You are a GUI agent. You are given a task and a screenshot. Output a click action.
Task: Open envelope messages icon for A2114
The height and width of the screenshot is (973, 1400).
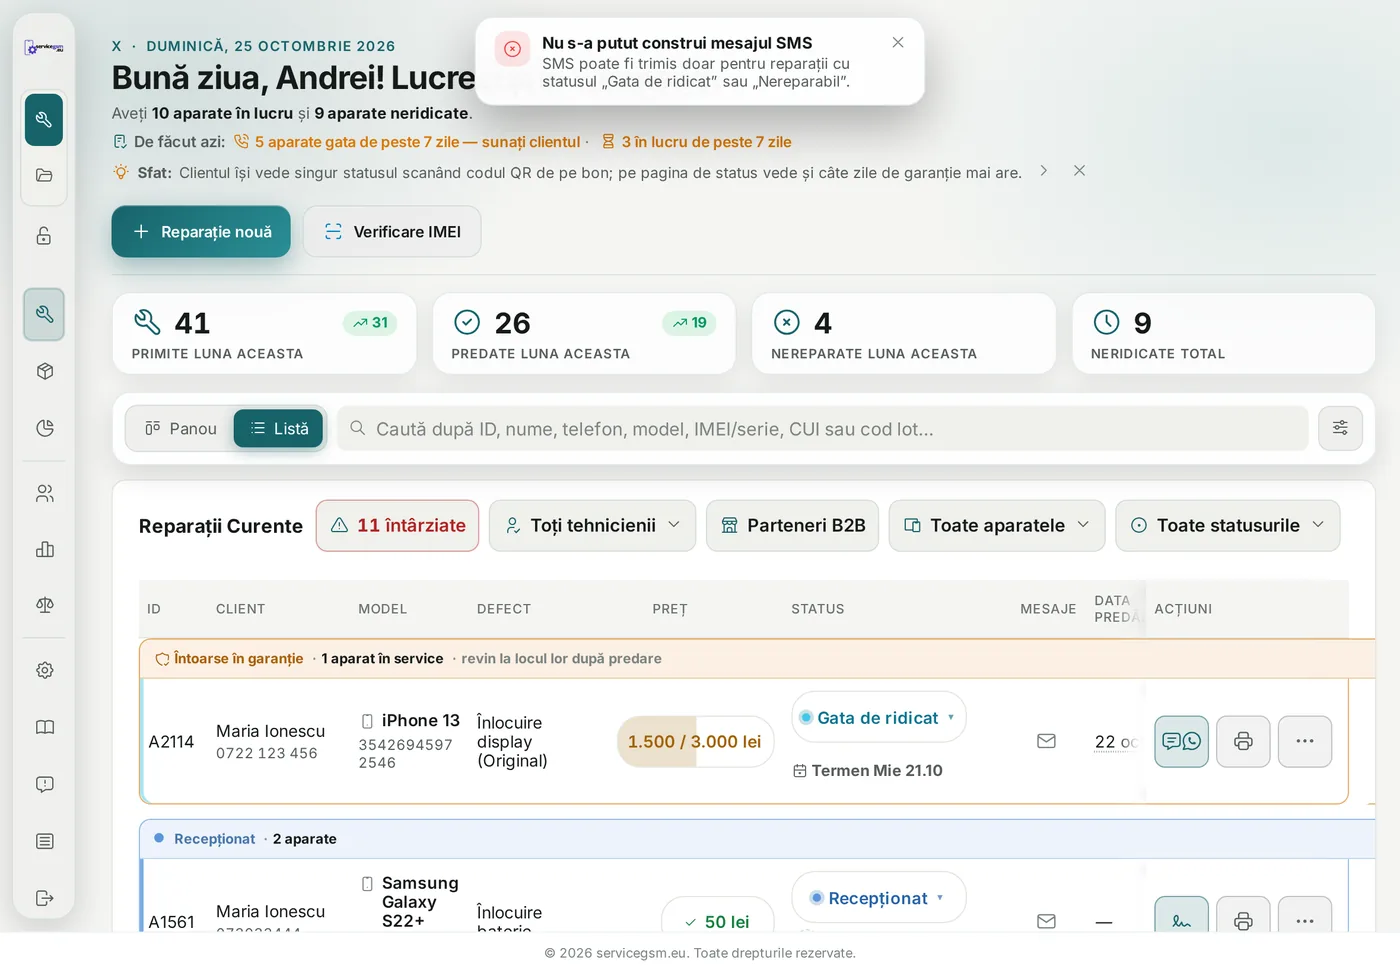pyautogui.click(x=1046, y=741)
